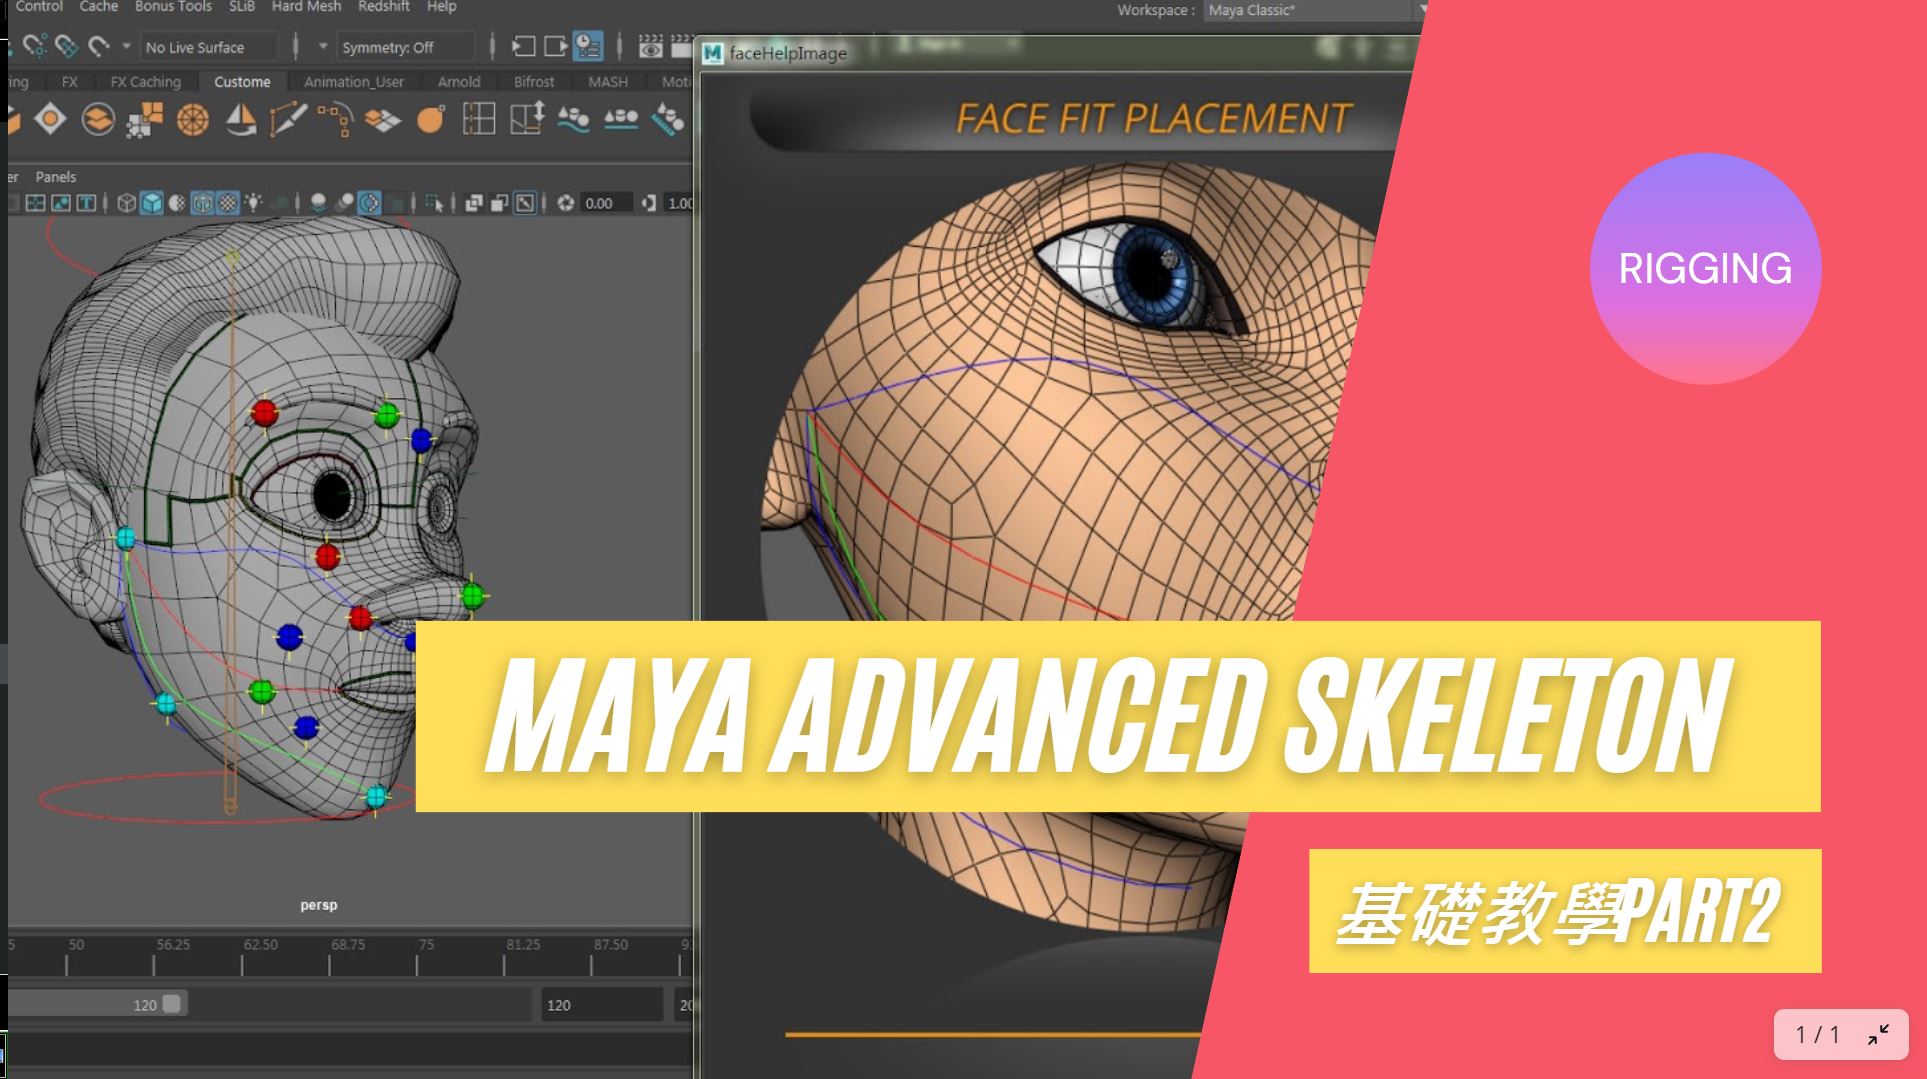Toggle lighting display in the panel toolbar

click(254, 203)
